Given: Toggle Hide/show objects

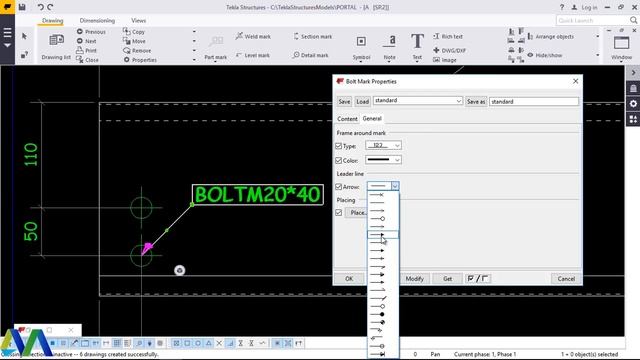Looking at the screenshot, I should pos(544,55).
